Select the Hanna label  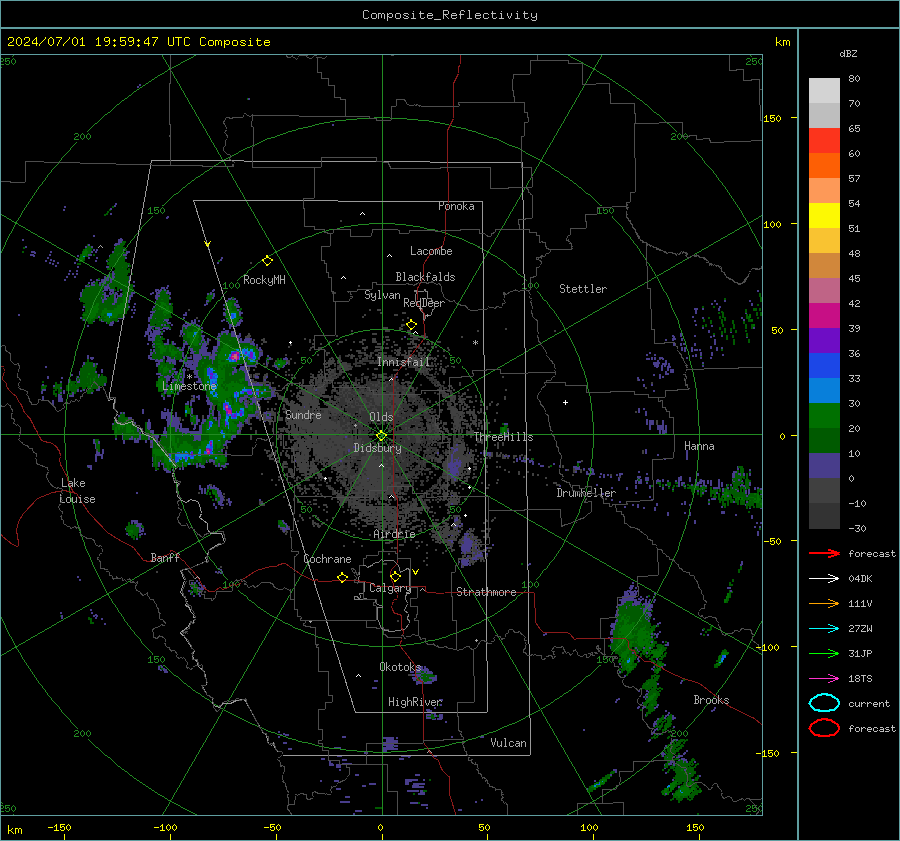(x=699, y=446)
